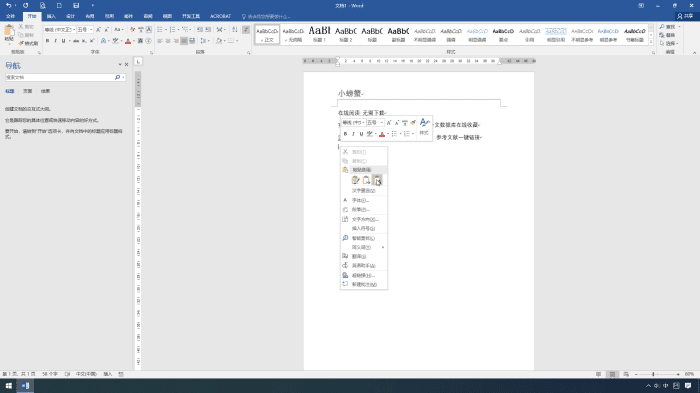Open font size dropdown in ribbon

[x=91, y=29]
